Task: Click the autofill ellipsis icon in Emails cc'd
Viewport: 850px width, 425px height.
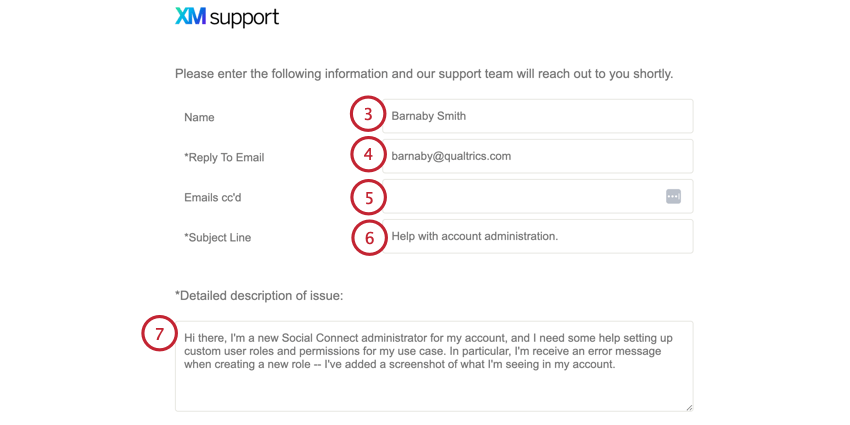Action: 673,196
